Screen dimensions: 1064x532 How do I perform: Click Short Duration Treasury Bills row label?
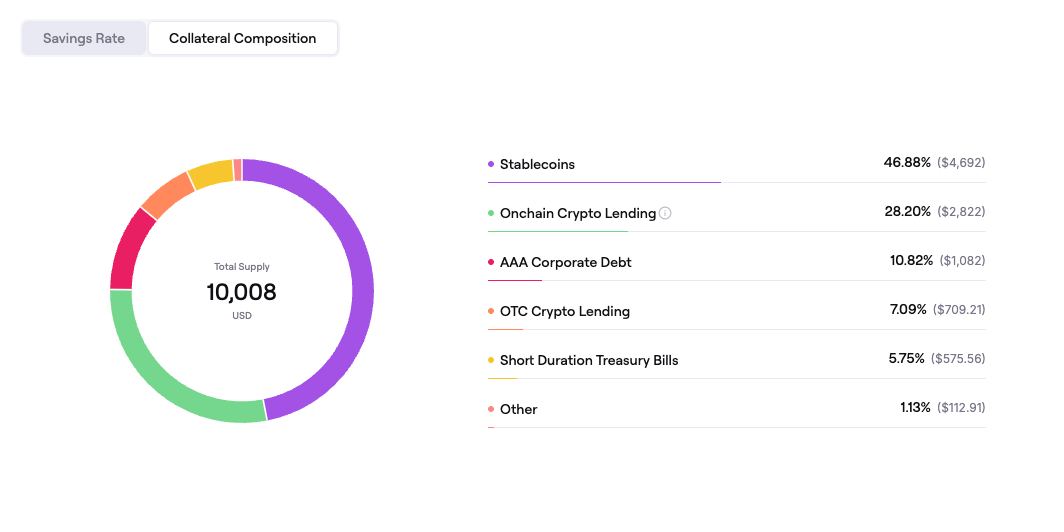589,360
